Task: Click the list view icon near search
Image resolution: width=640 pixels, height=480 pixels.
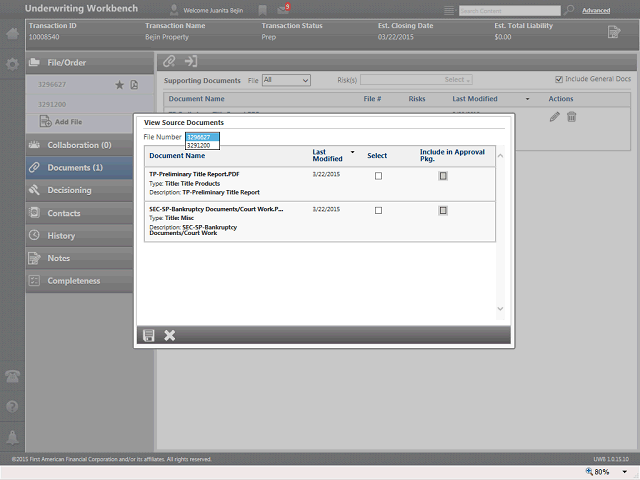Action: pos(449,11)
